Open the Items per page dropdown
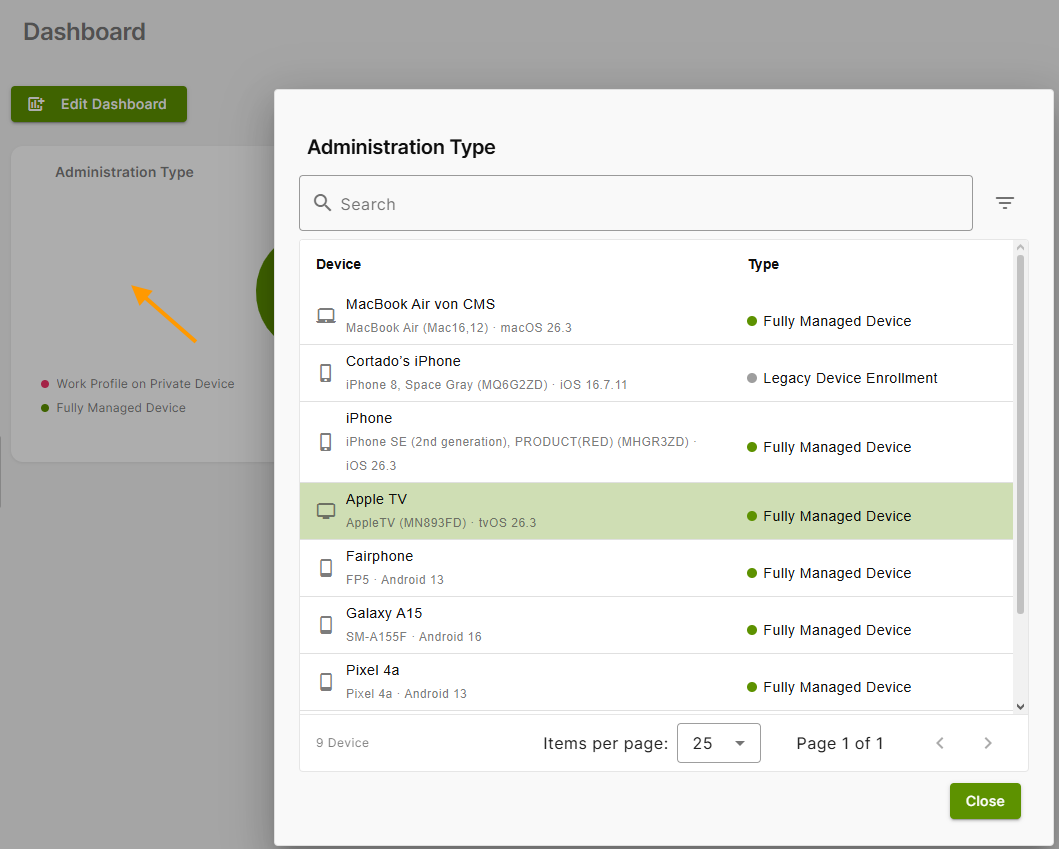This screenshot has width=1059, height=849. (719, 743)
